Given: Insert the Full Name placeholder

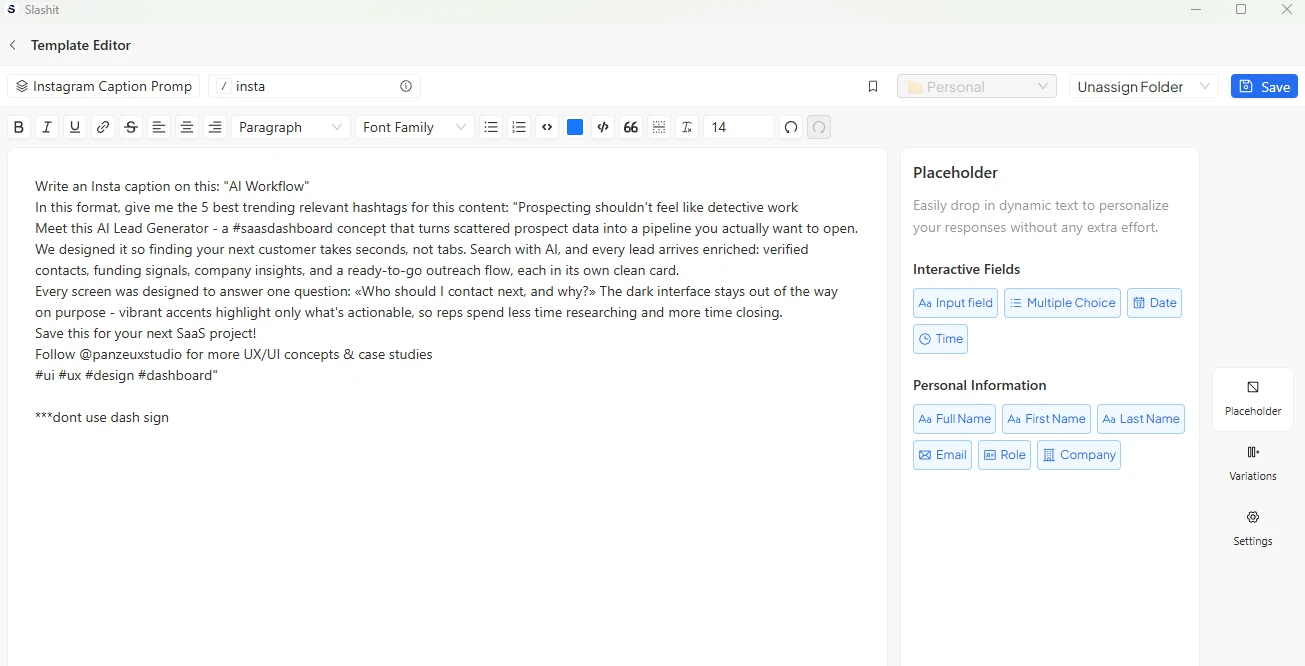Looking at the screenshot, I should [955, 419].
